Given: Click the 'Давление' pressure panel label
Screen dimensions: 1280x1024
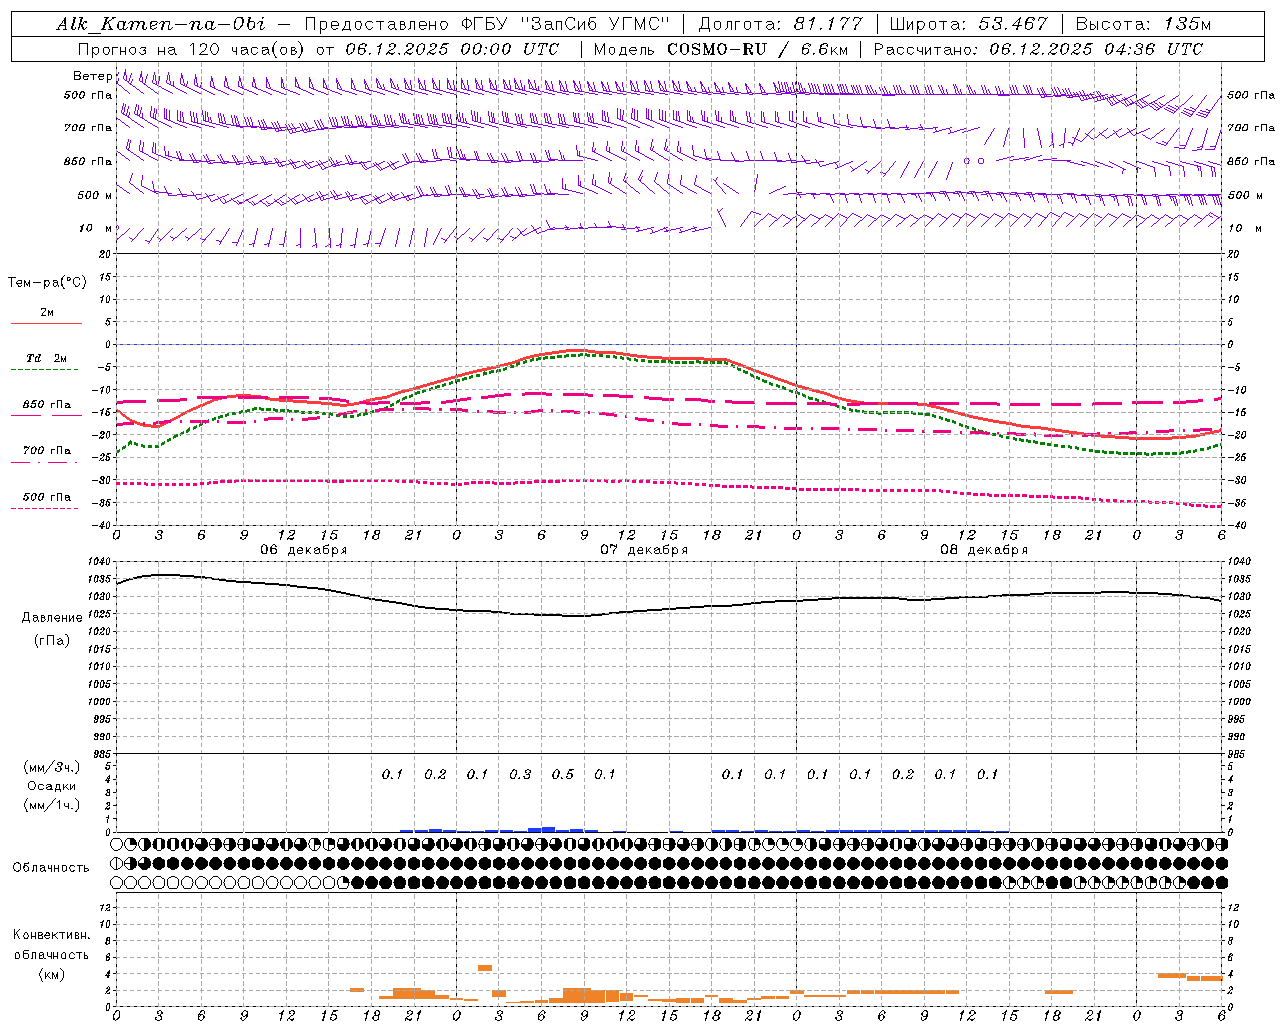Looking at the screenshot, I should 52,618.
